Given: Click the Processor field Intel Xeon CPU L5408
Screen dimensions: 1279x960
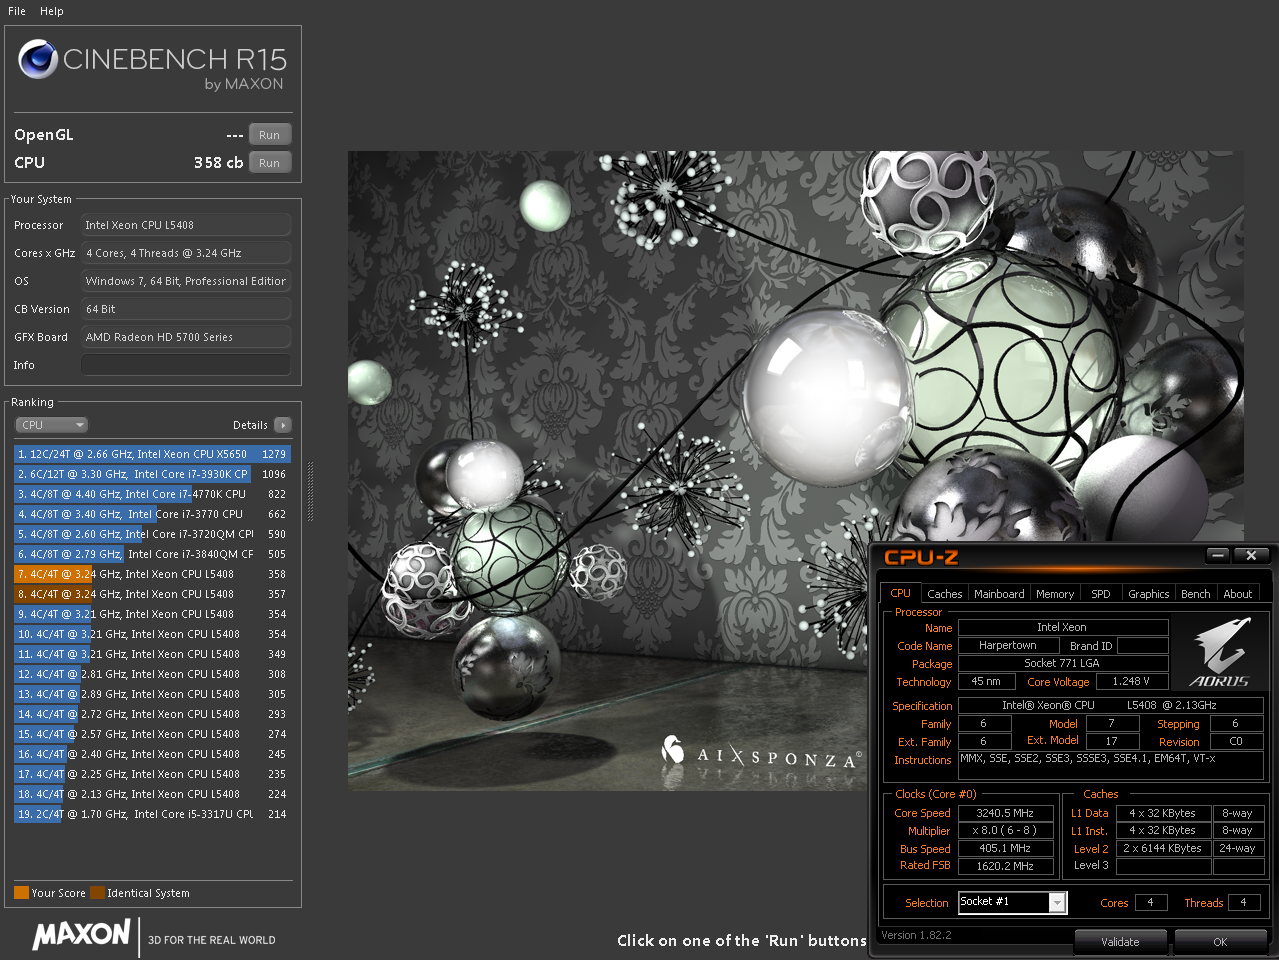Looking at the screenshot, I should click(186, 225).
